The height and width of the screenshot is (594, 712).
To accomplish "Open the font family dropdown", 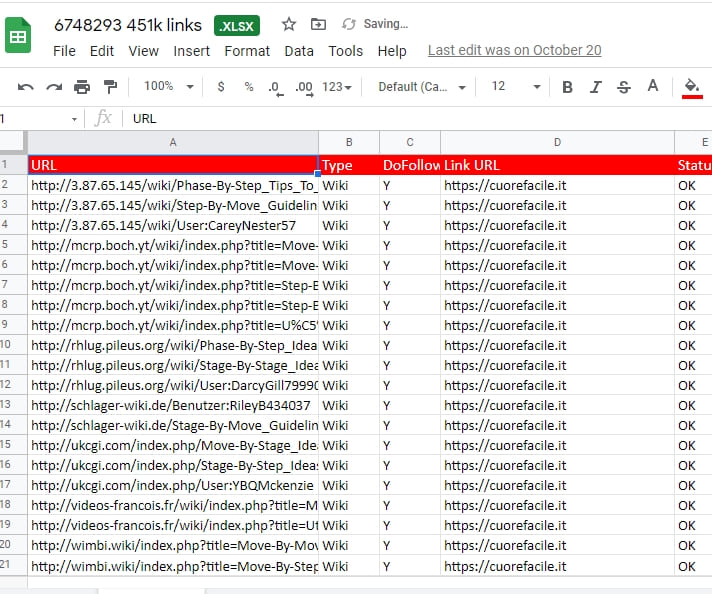I will tap(421, 87).
